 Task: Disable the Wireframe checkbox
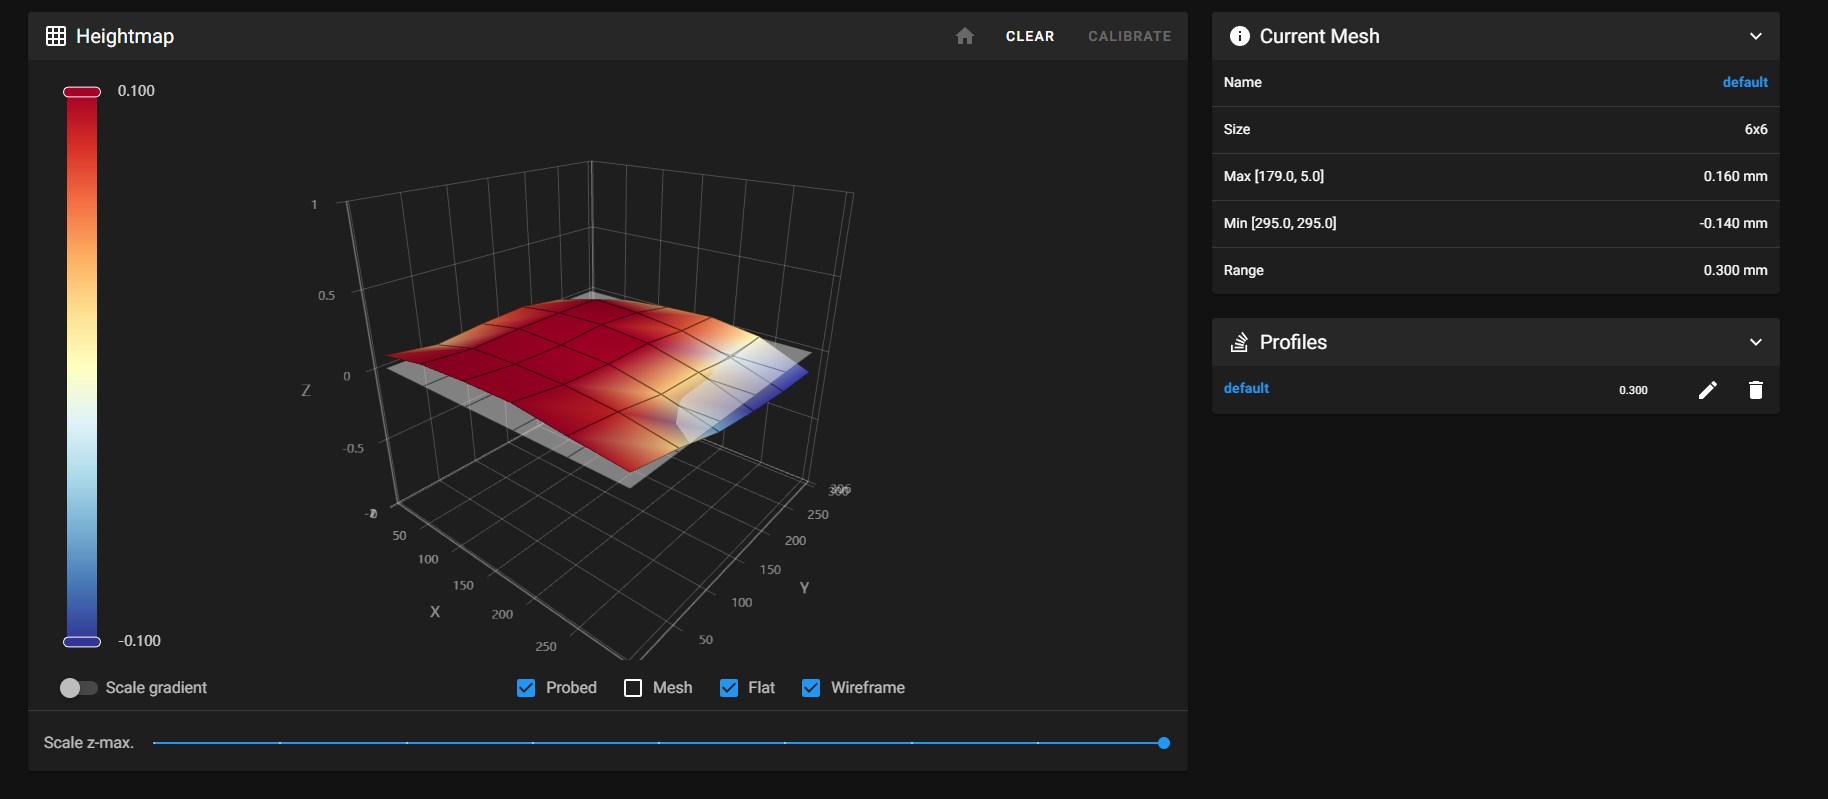(811, 688)
